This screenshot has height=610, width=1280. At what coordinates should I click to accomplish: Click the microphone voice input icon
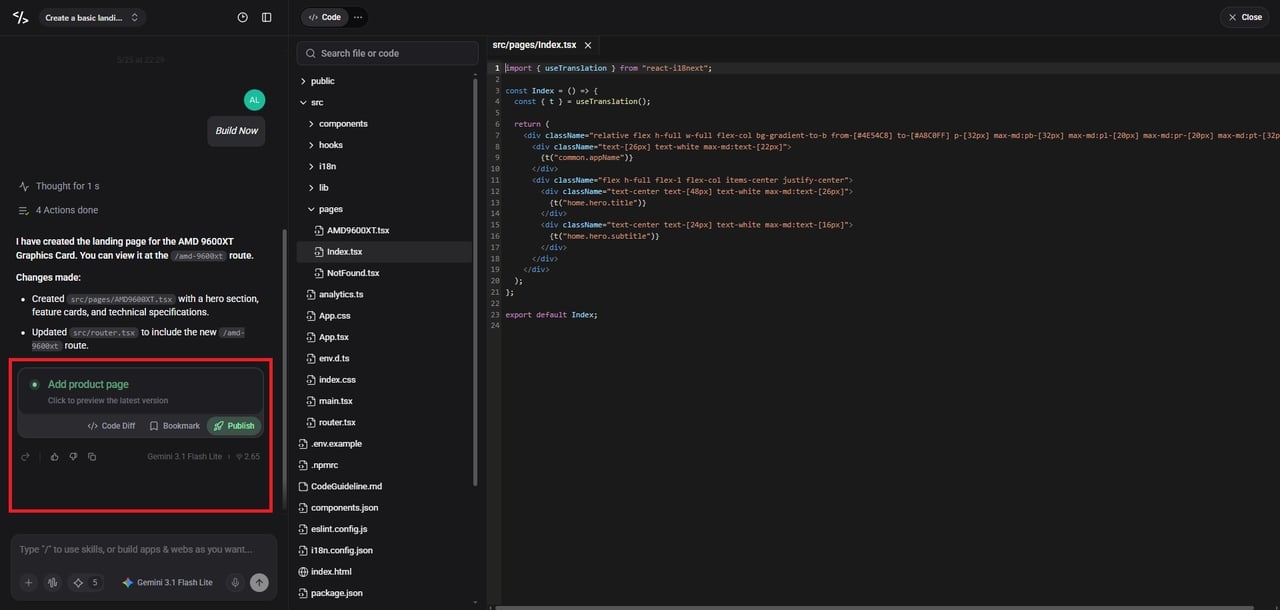click(235, 582)
